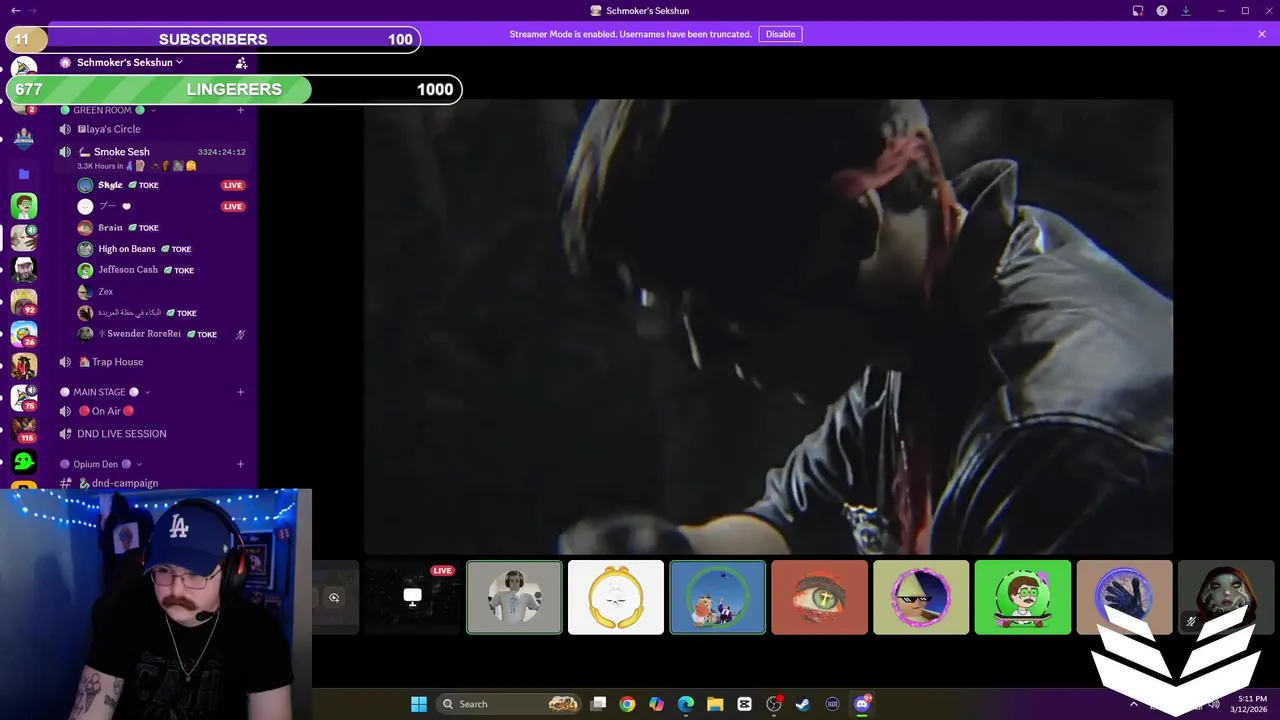Select user Zex in voice list
The width and height of the screenshot is (1280, 720).
point(105,292)
